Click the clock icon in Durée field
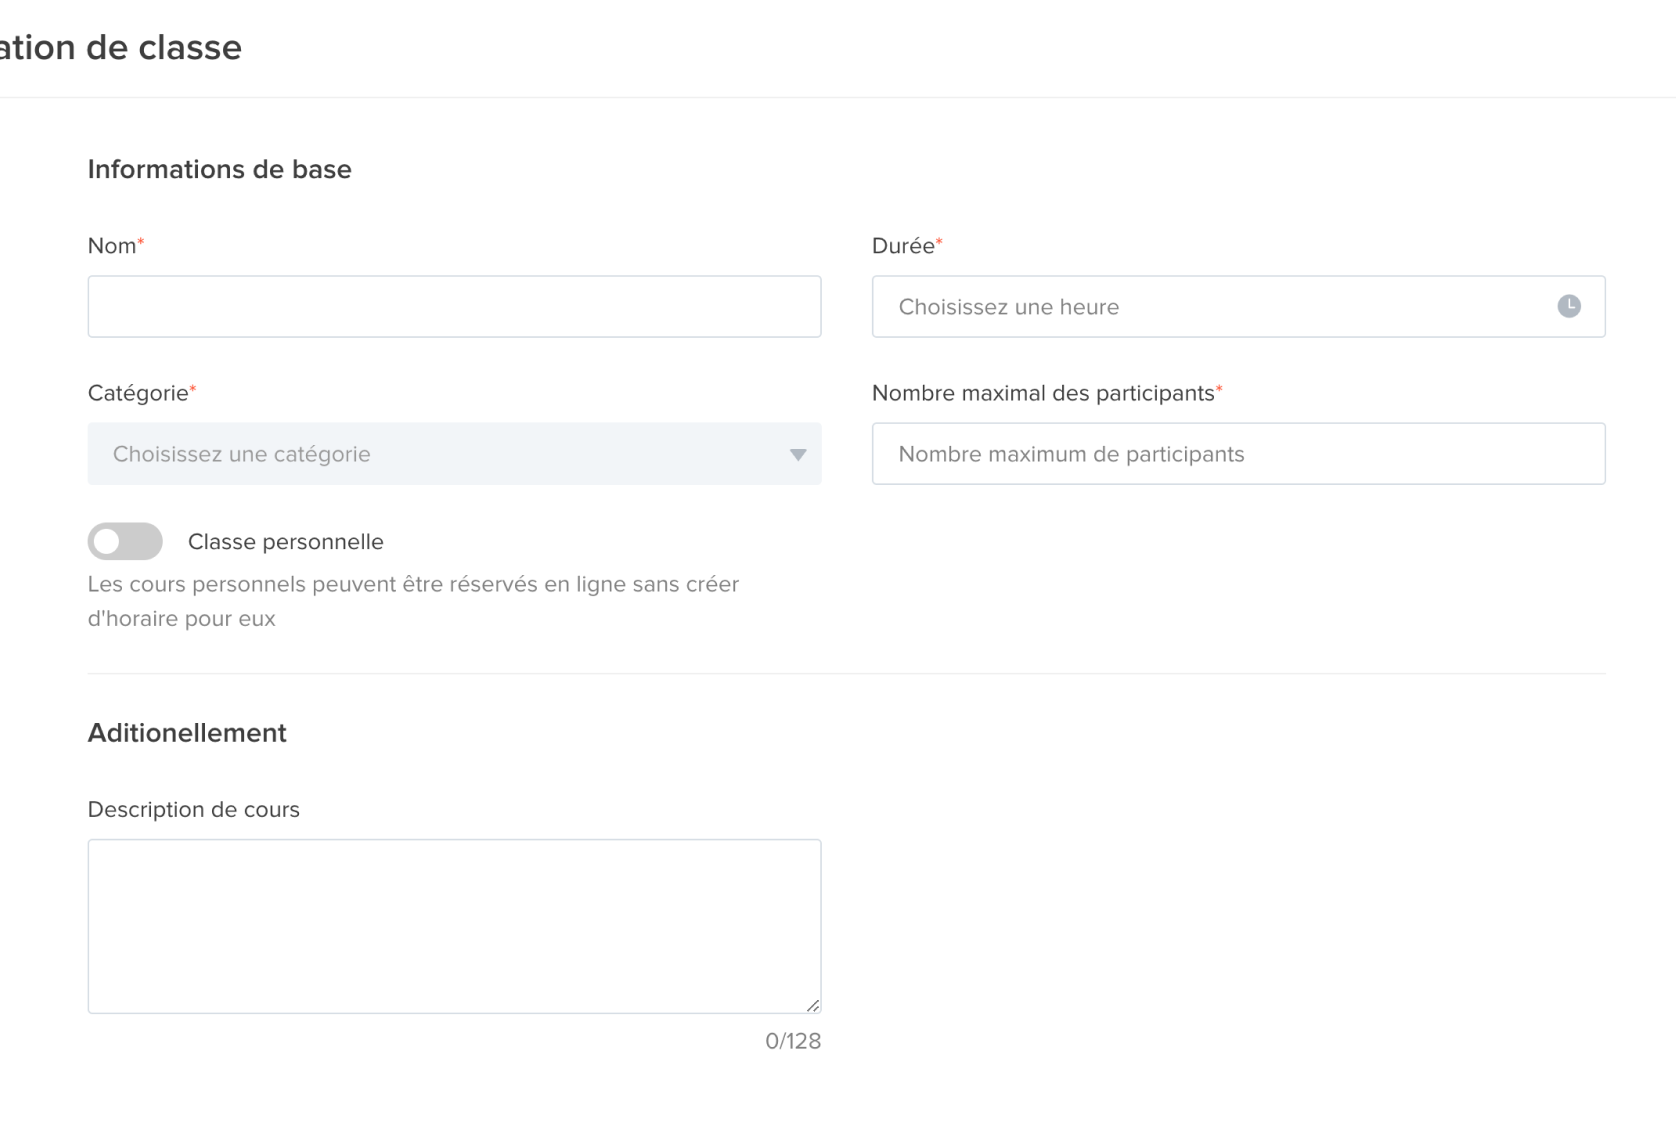 point(1568,306)
